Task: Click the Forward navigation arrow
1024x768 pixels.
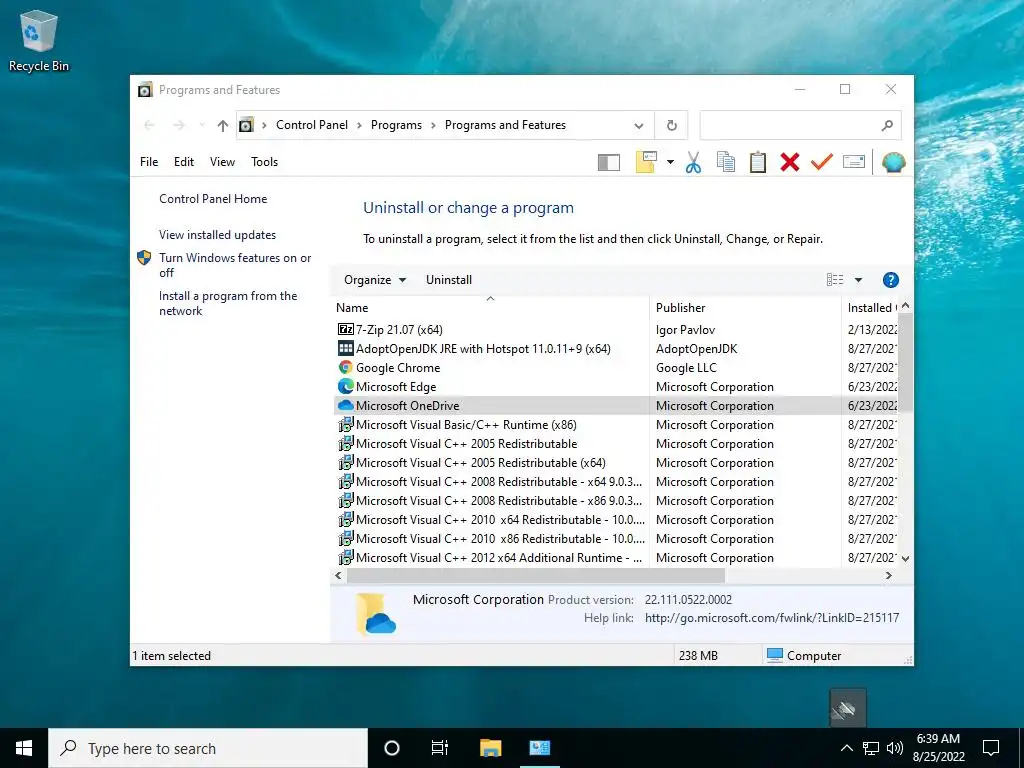Action: tap(179, 125)
